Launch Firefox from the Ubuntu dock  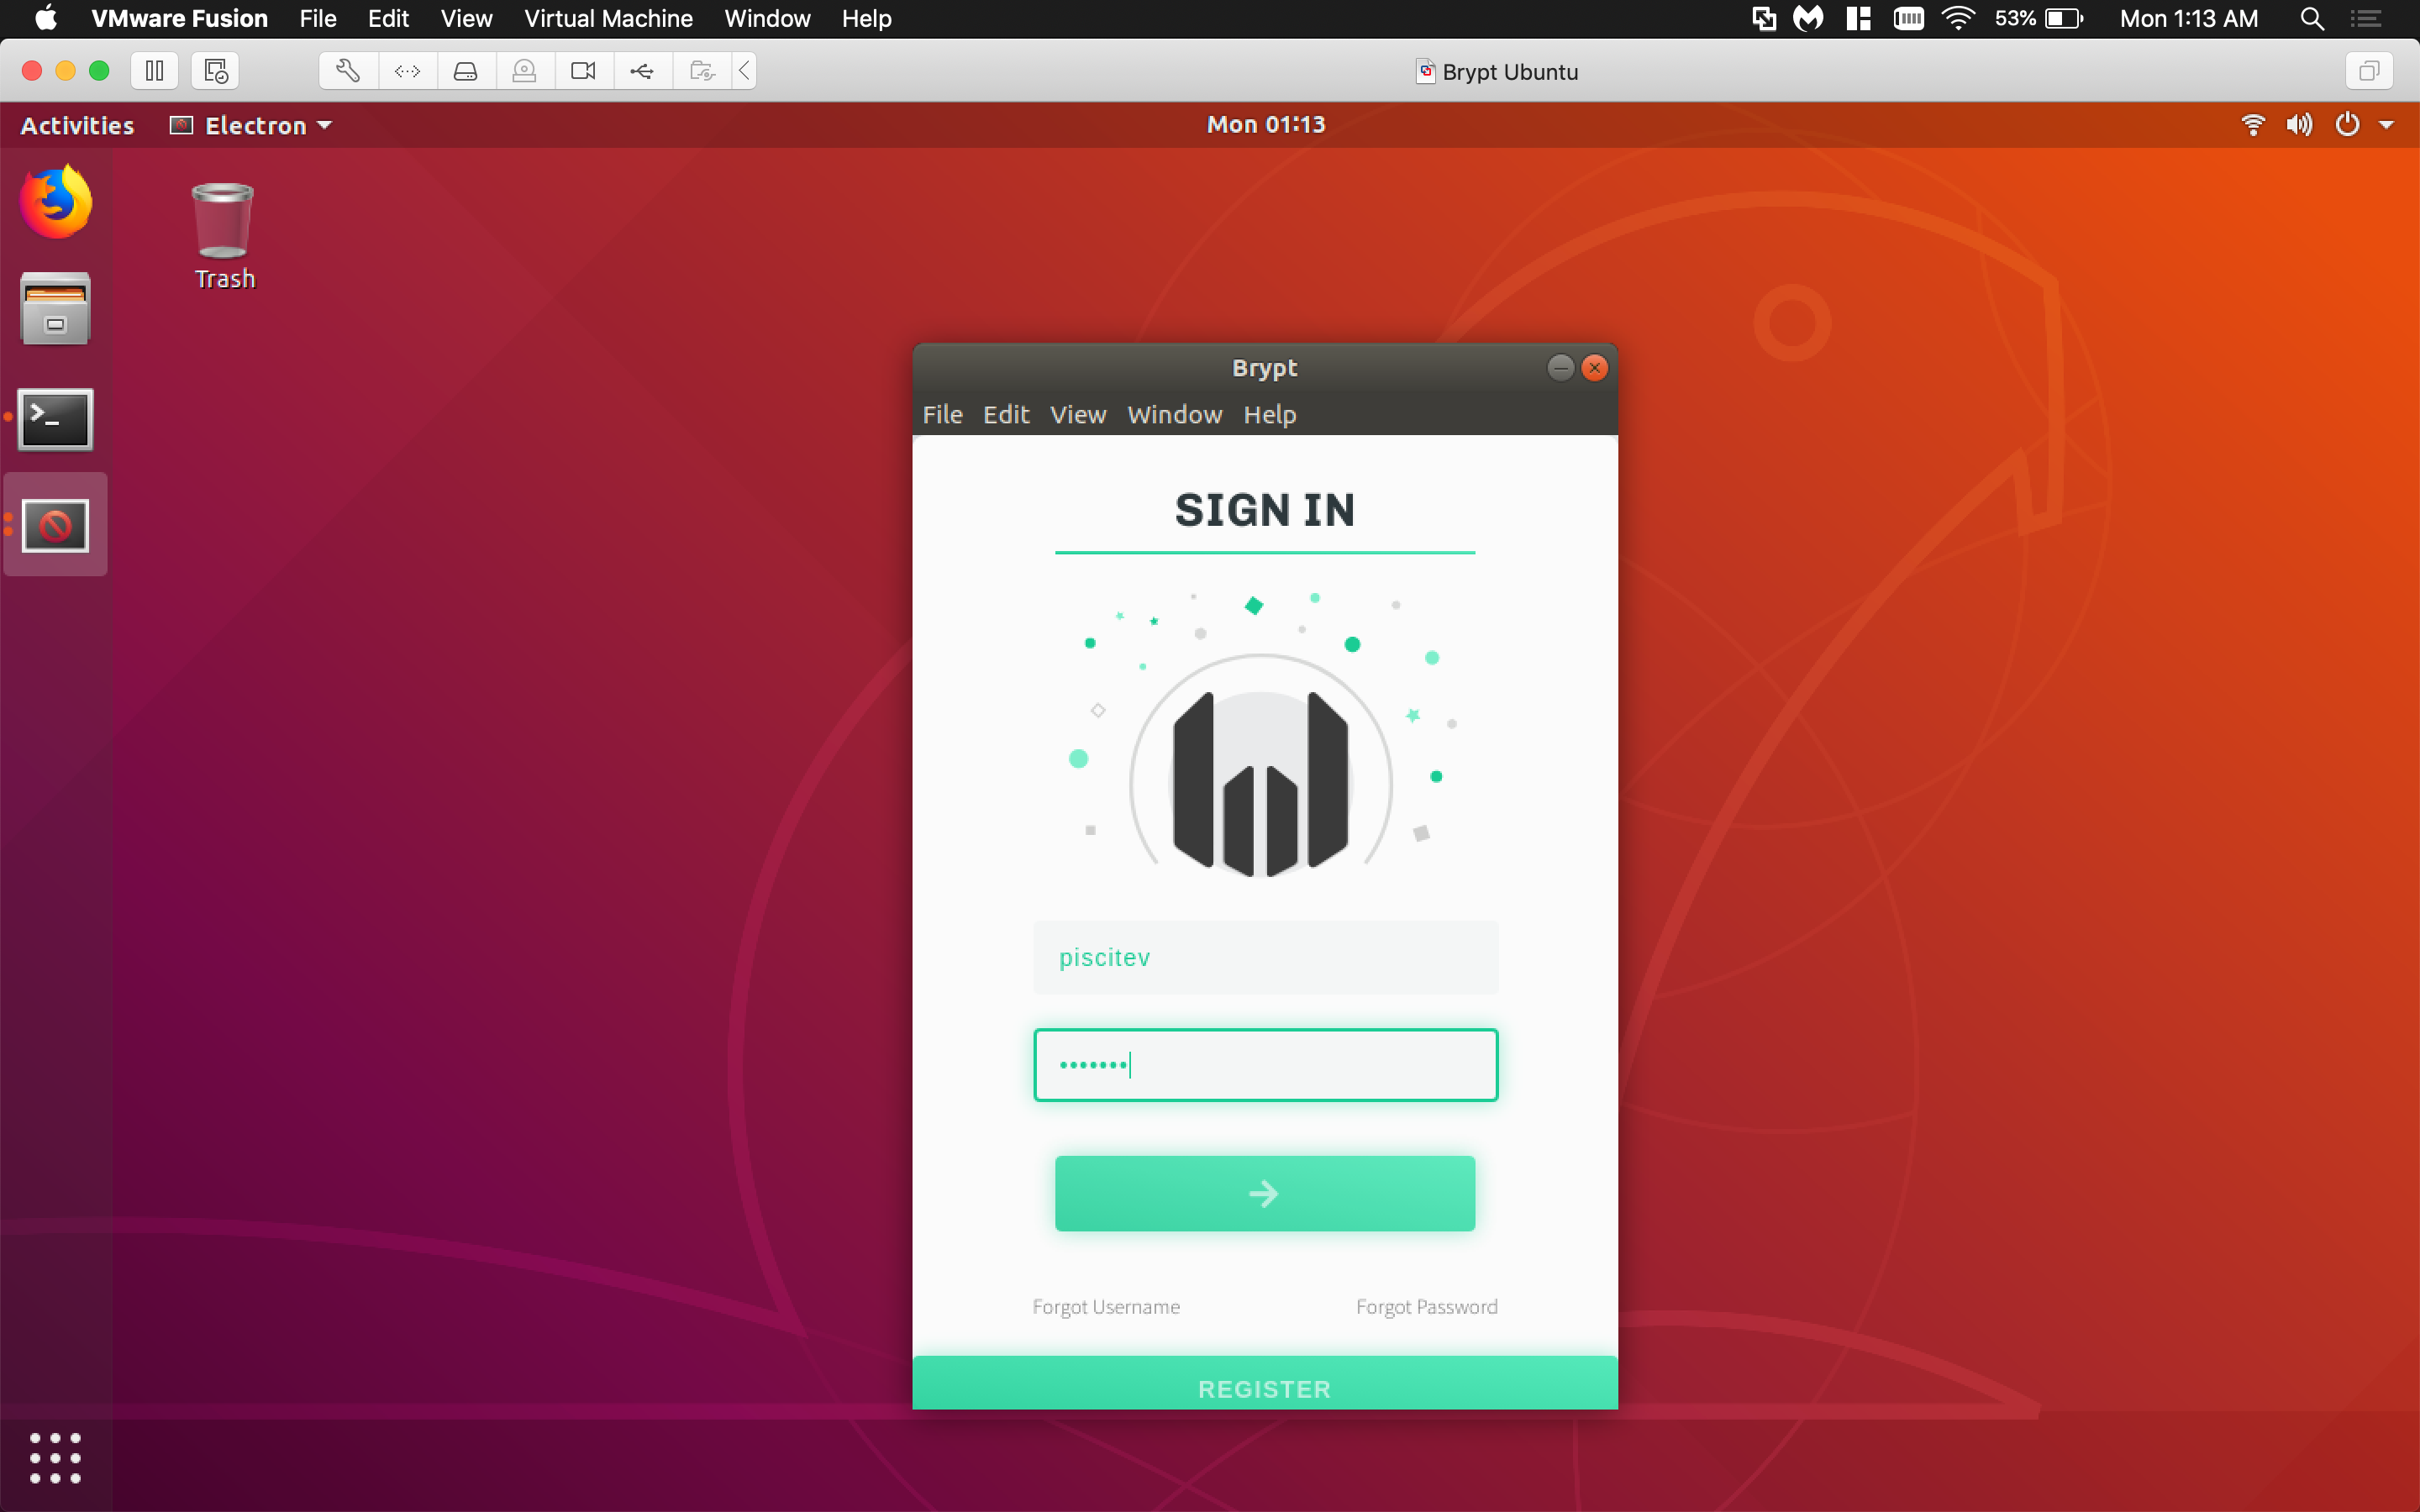pyautogui.click(x=56, y=201)
